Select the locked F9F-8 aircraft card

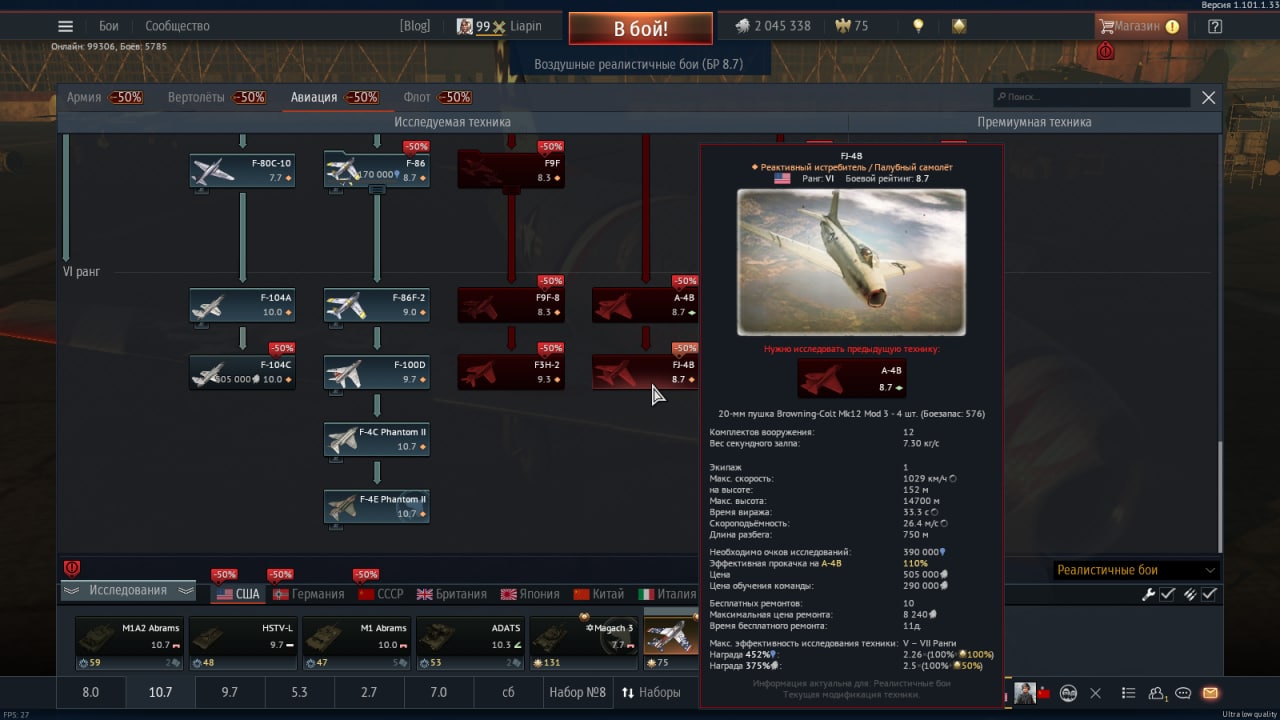(511, 306)
